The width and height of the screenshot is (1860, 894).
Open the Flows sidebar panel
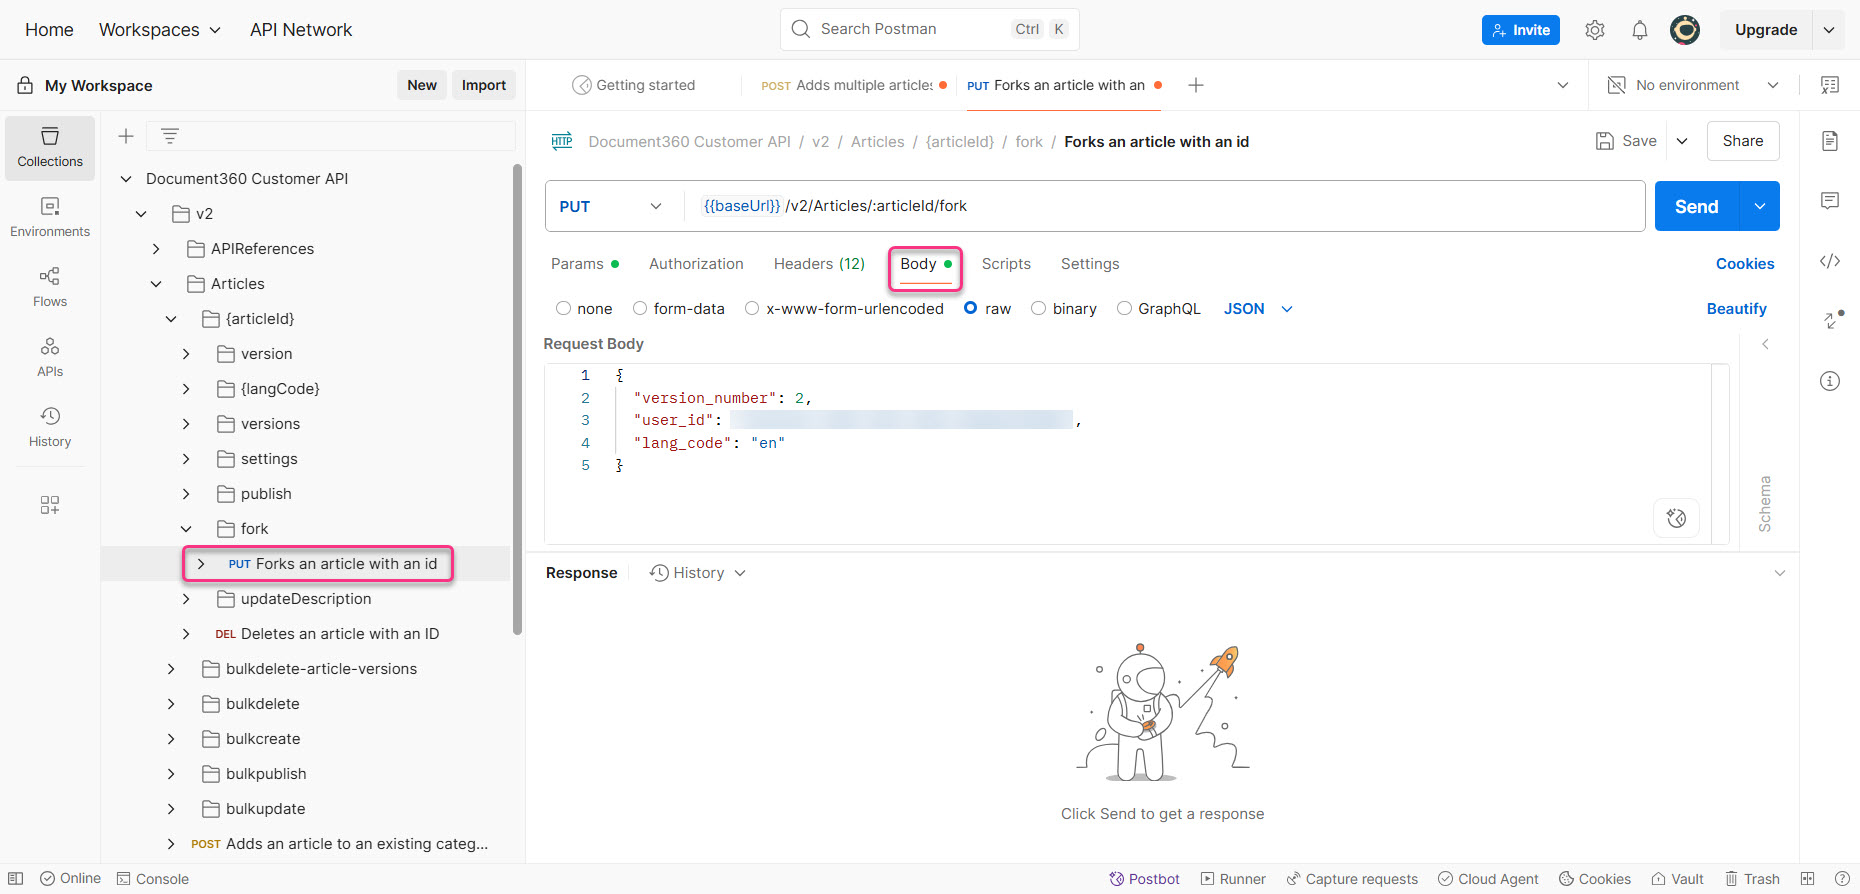[x=50, y=287]
